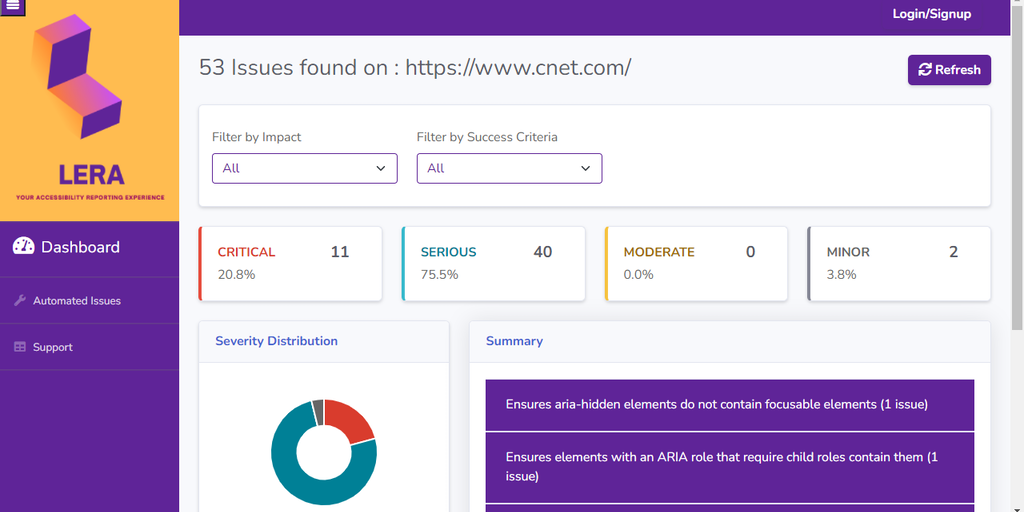Select the Critical issues card
This screenshot has width=1024, height=512.
pos(290,263)
